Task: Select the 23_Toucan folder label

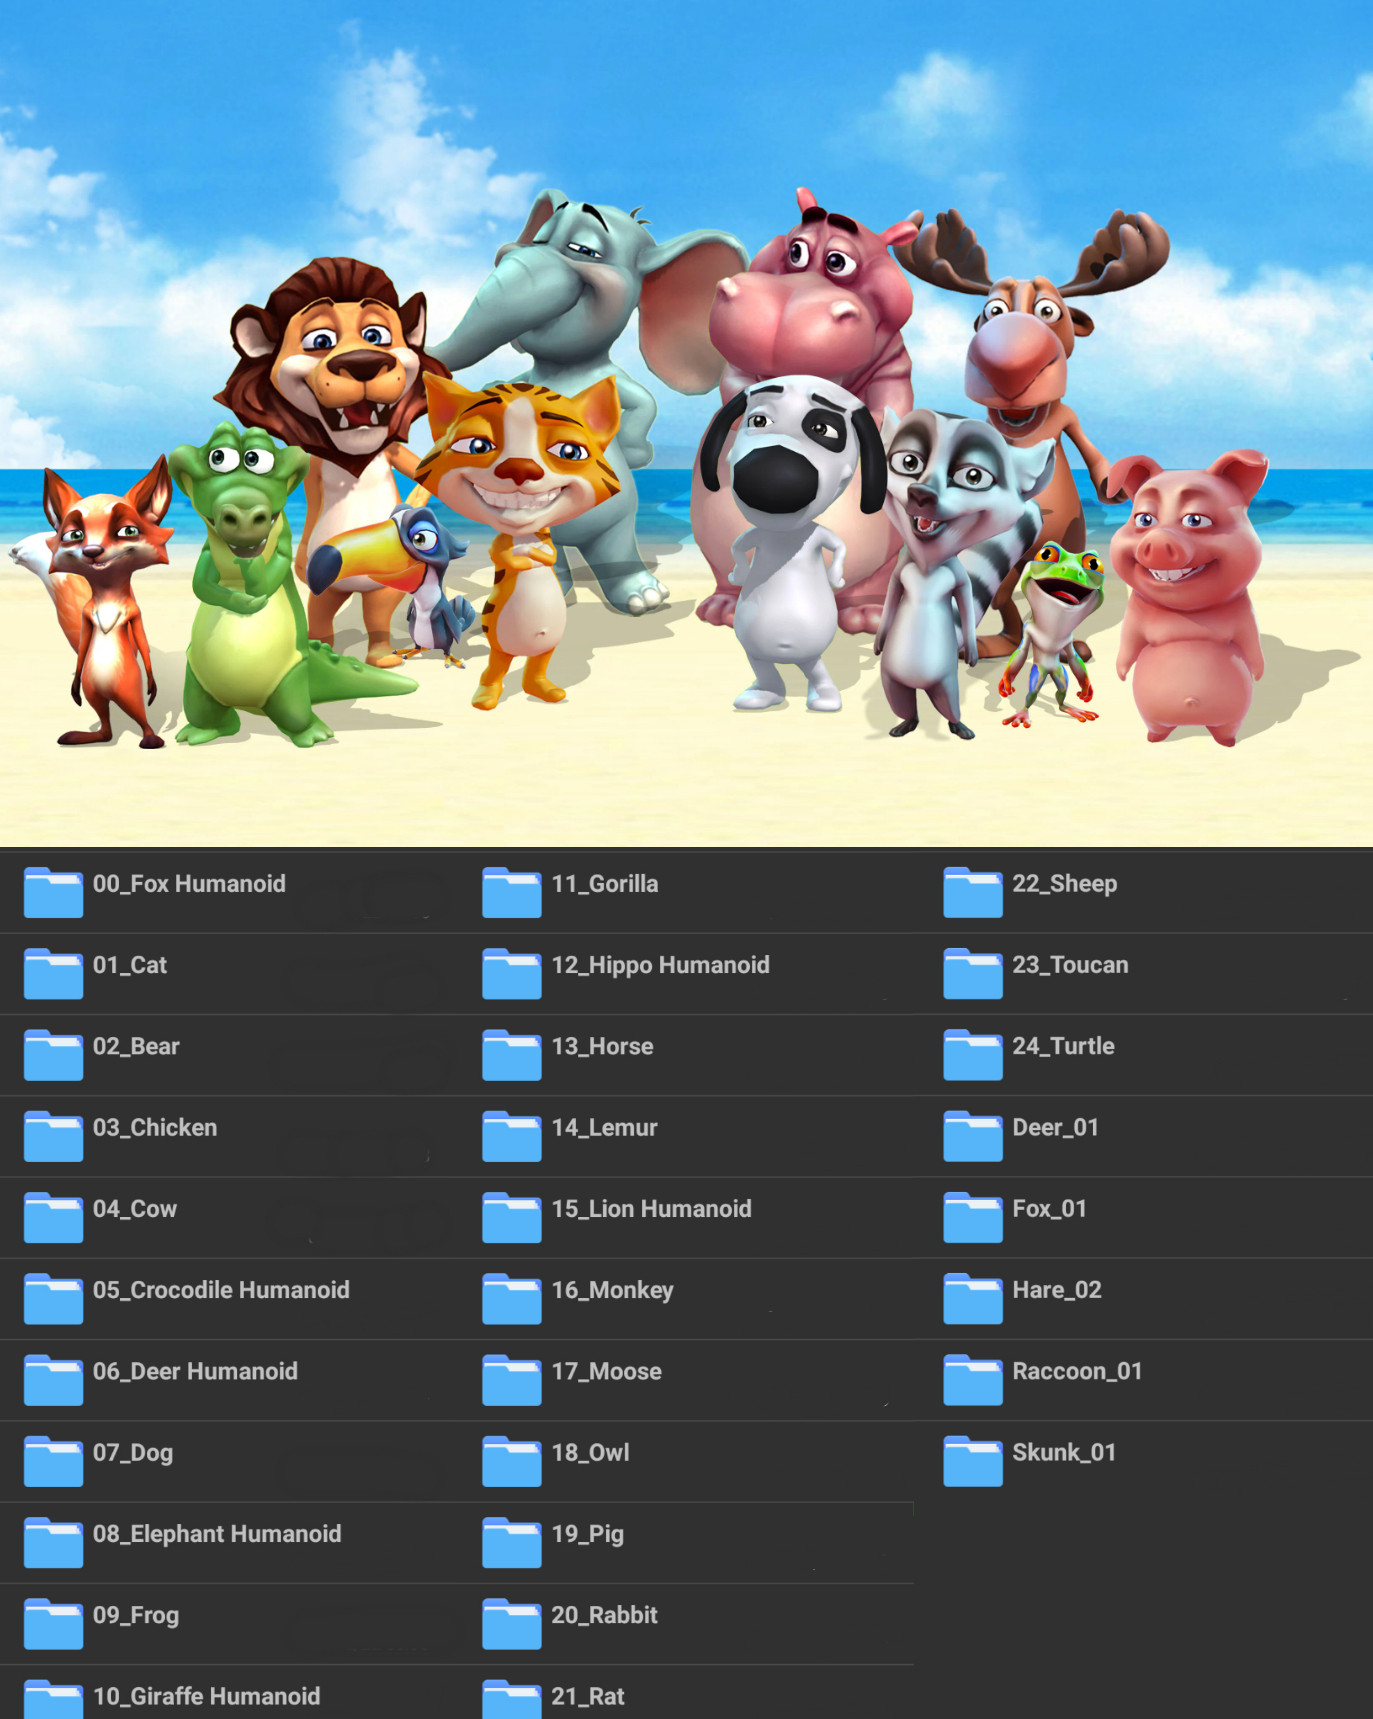Action: click(1070, 965)
